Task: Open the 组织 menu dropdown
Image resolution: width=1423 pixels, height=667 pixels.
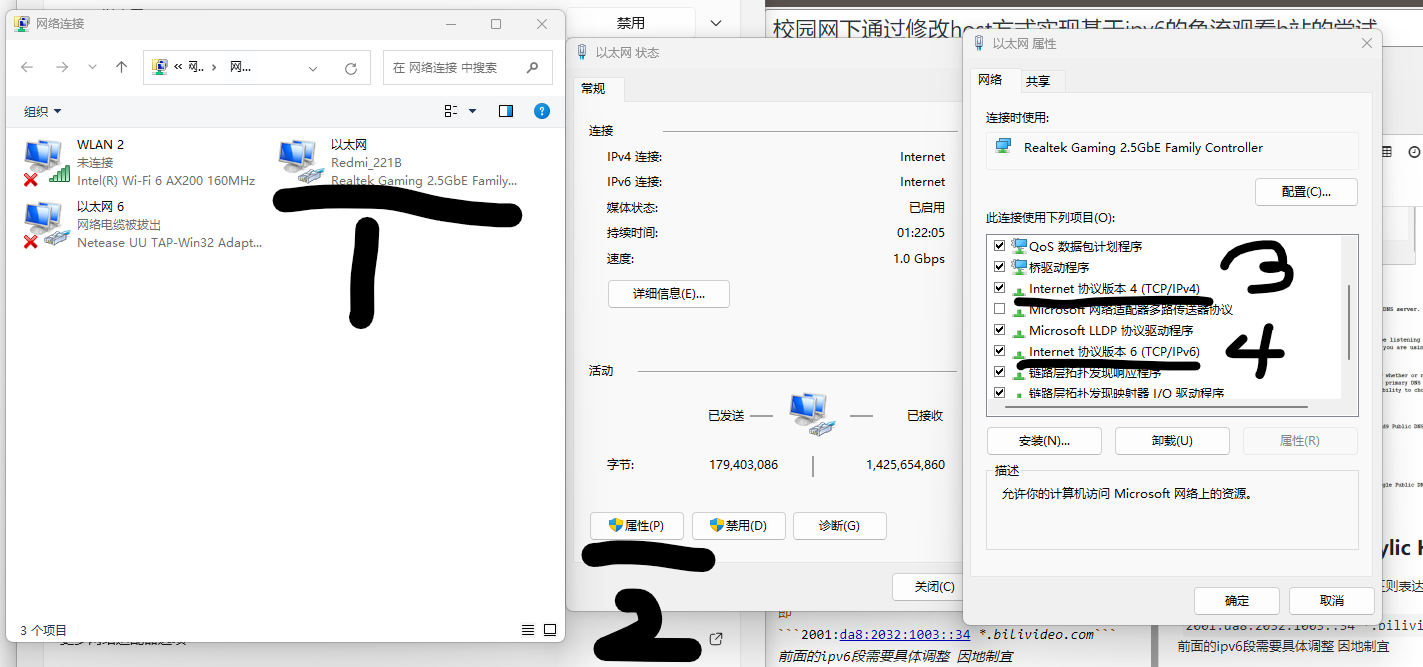Action: click(x=43, y=111)
